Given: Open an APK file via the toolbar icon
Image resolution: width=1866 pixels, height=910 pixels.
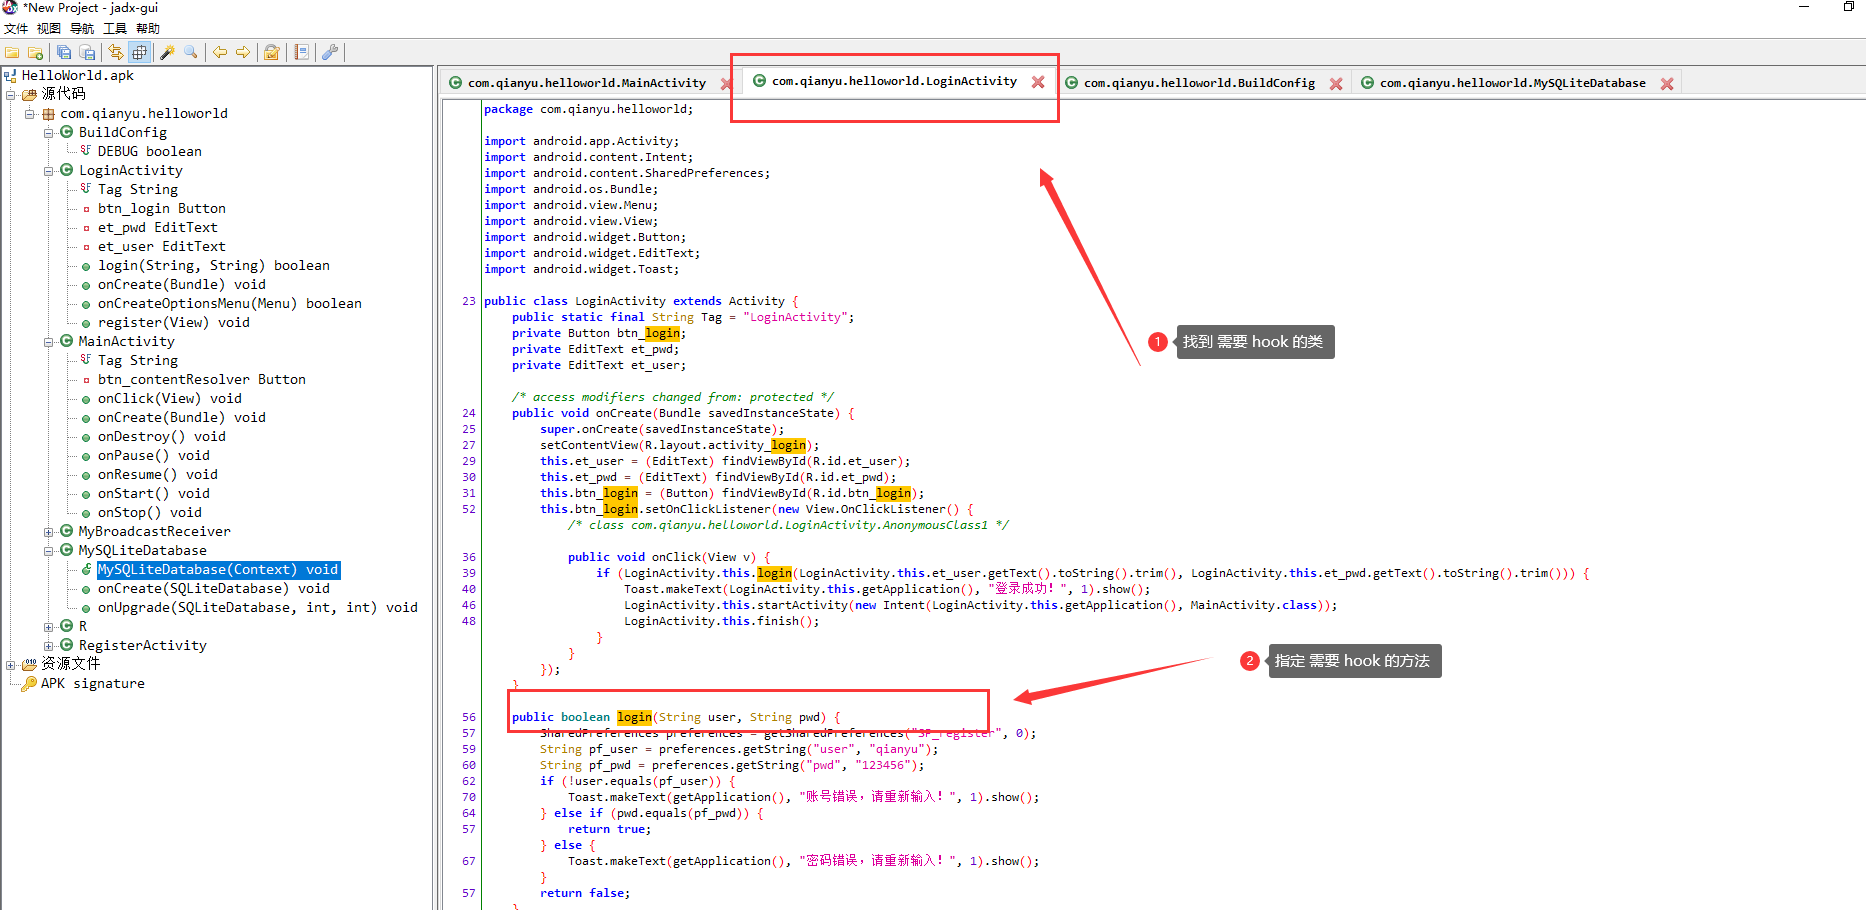Looking at the screenshot, I should click(11, 52).
